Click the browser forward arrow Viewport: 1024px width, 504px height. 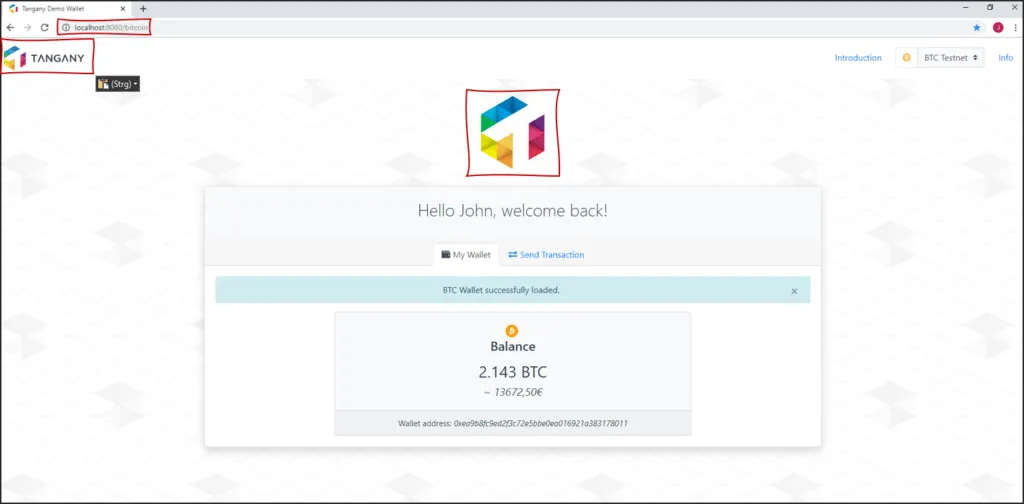point(27,27)
